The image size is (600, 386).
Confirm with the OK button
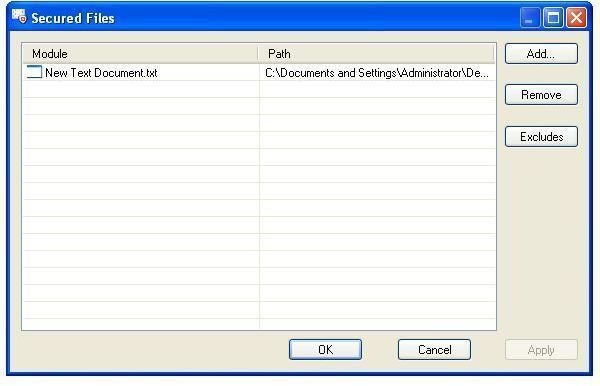(325, 349)
